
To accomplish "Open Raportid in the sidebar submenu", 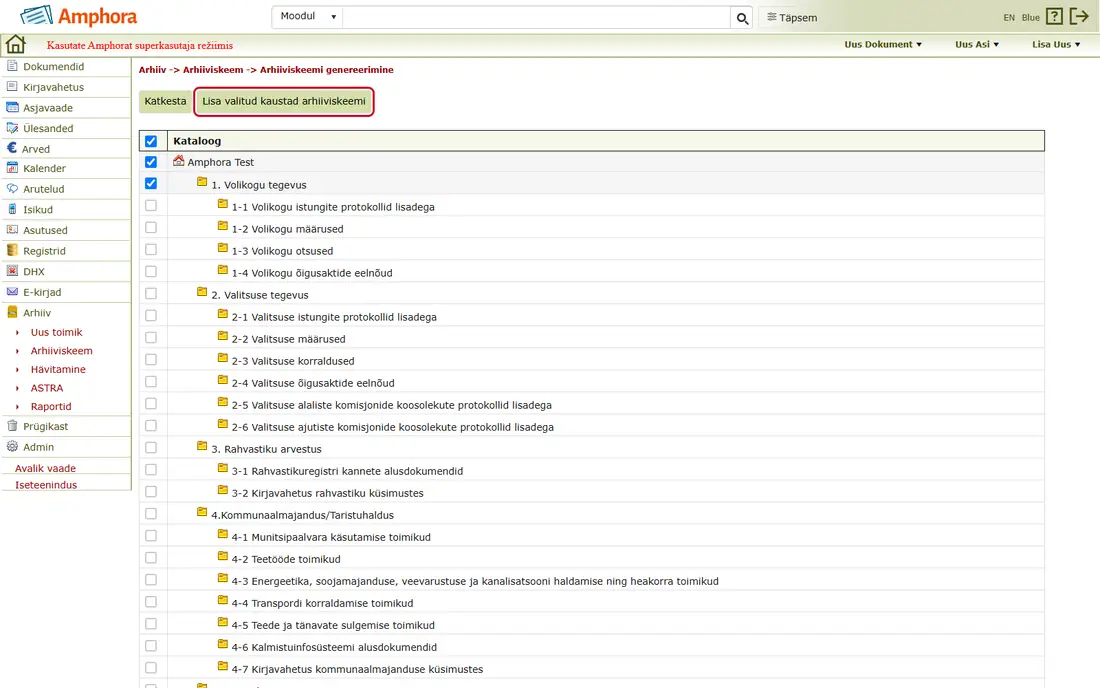I will pos(51,407).
